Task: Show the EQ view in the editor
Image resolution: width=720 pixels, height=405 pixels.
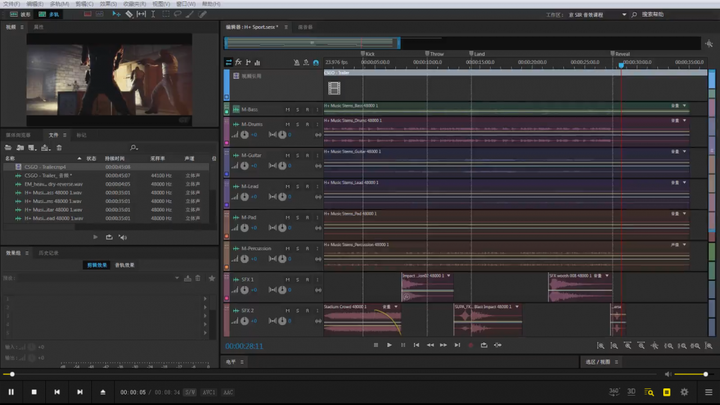Action: (257, 62)
